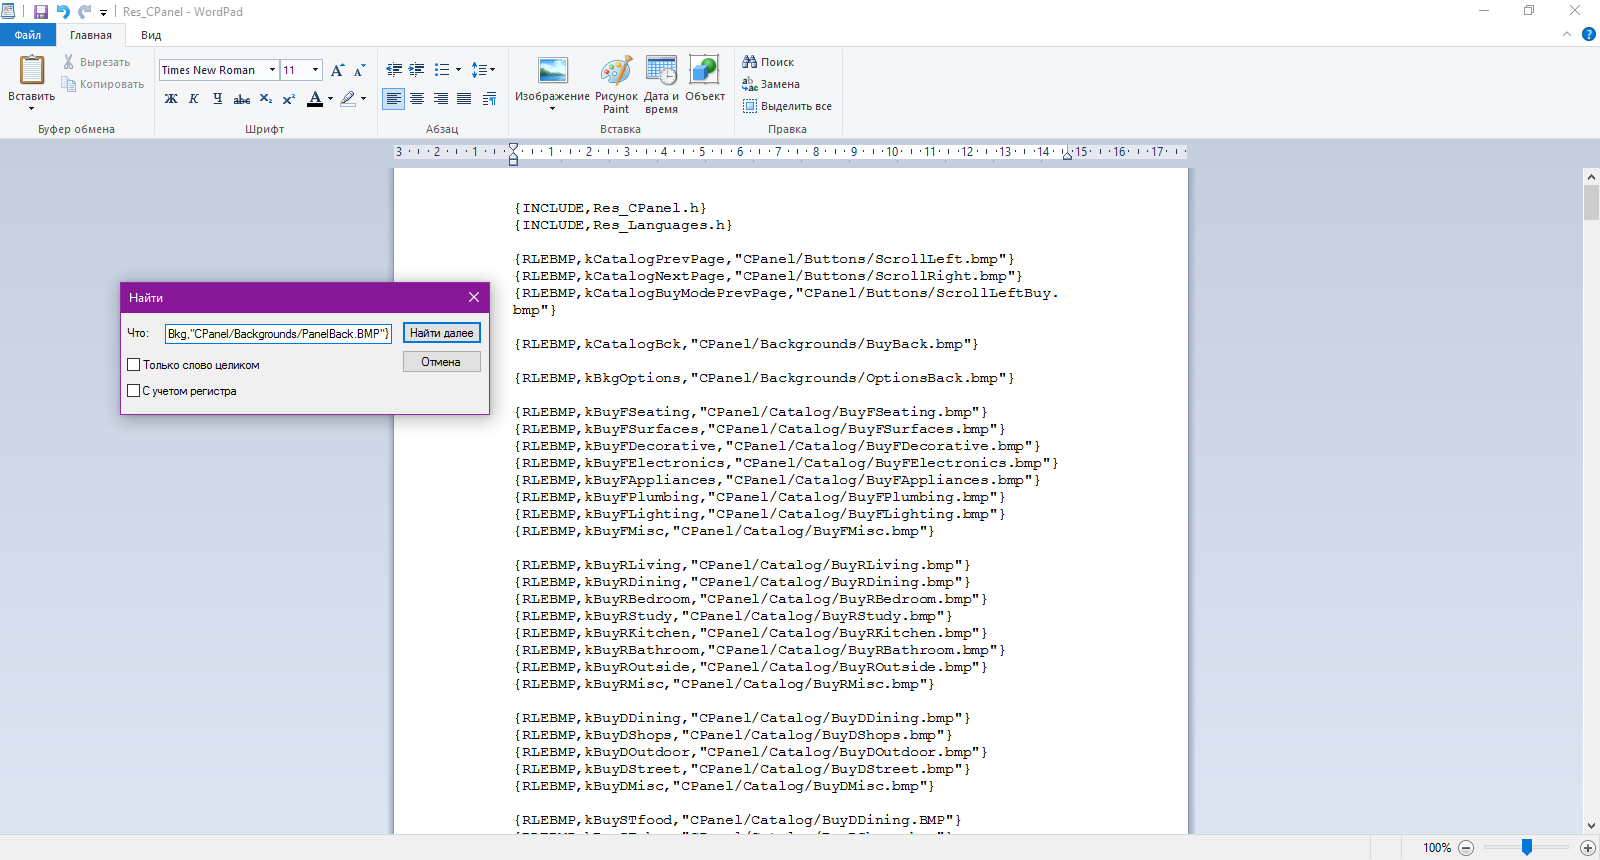Screen dimensions: 1600x860
Task: Center the text
Action: tap(417, 98)
